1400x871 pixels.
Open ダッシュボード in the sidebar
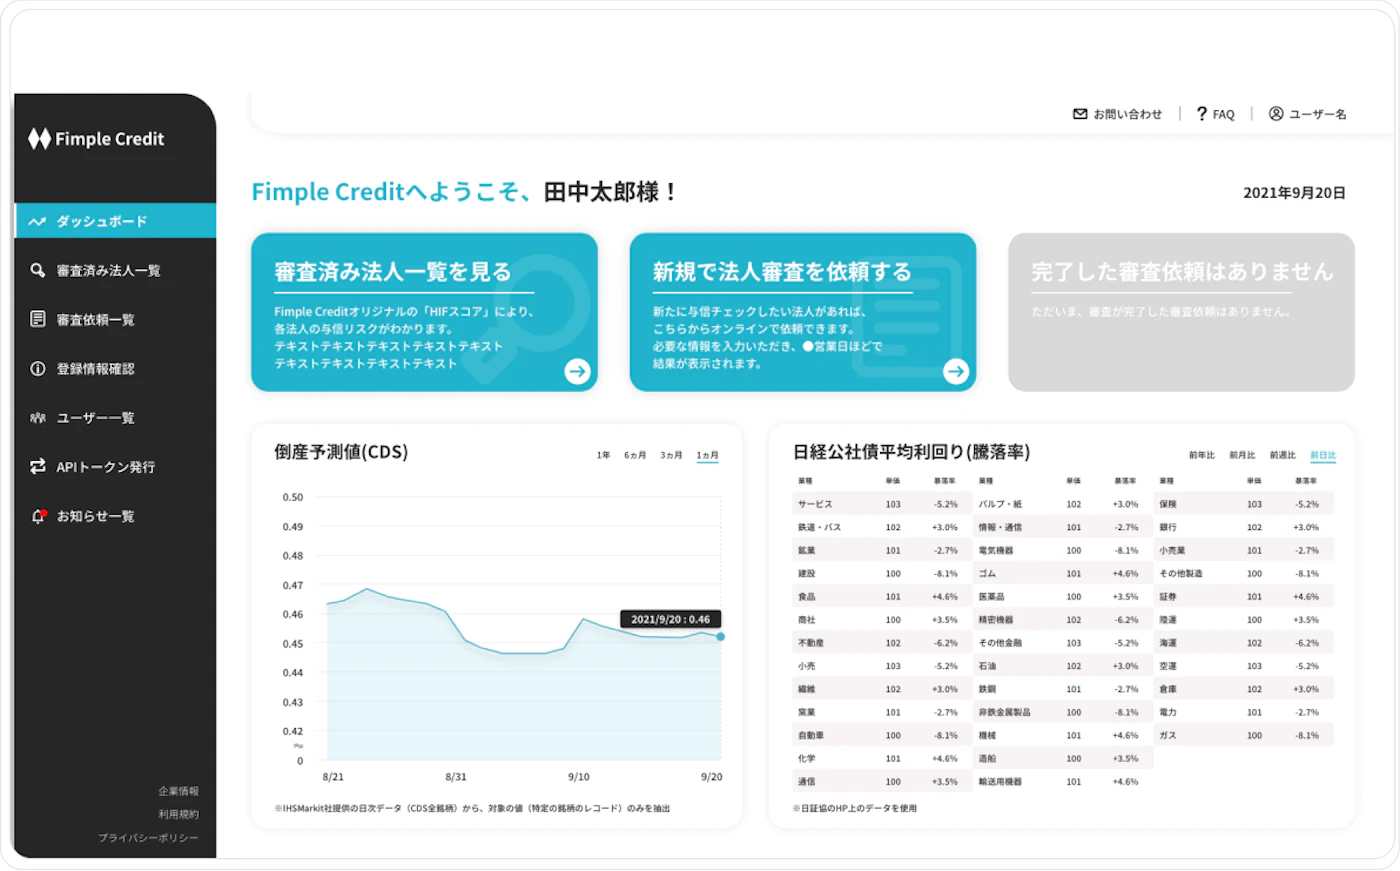point(116,221)
